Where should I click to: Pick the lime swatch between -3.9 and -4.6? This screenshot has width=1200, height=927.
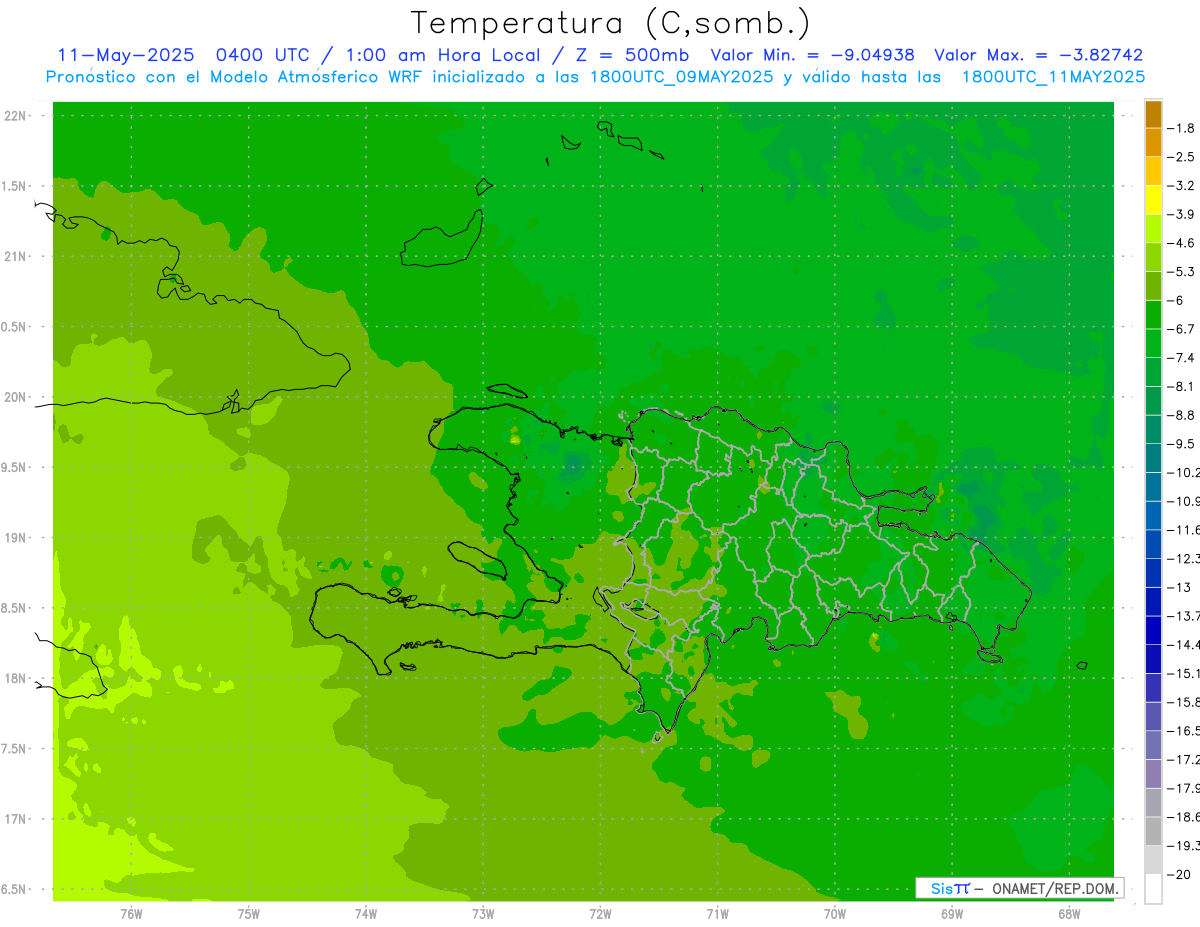coord(1153,229)
